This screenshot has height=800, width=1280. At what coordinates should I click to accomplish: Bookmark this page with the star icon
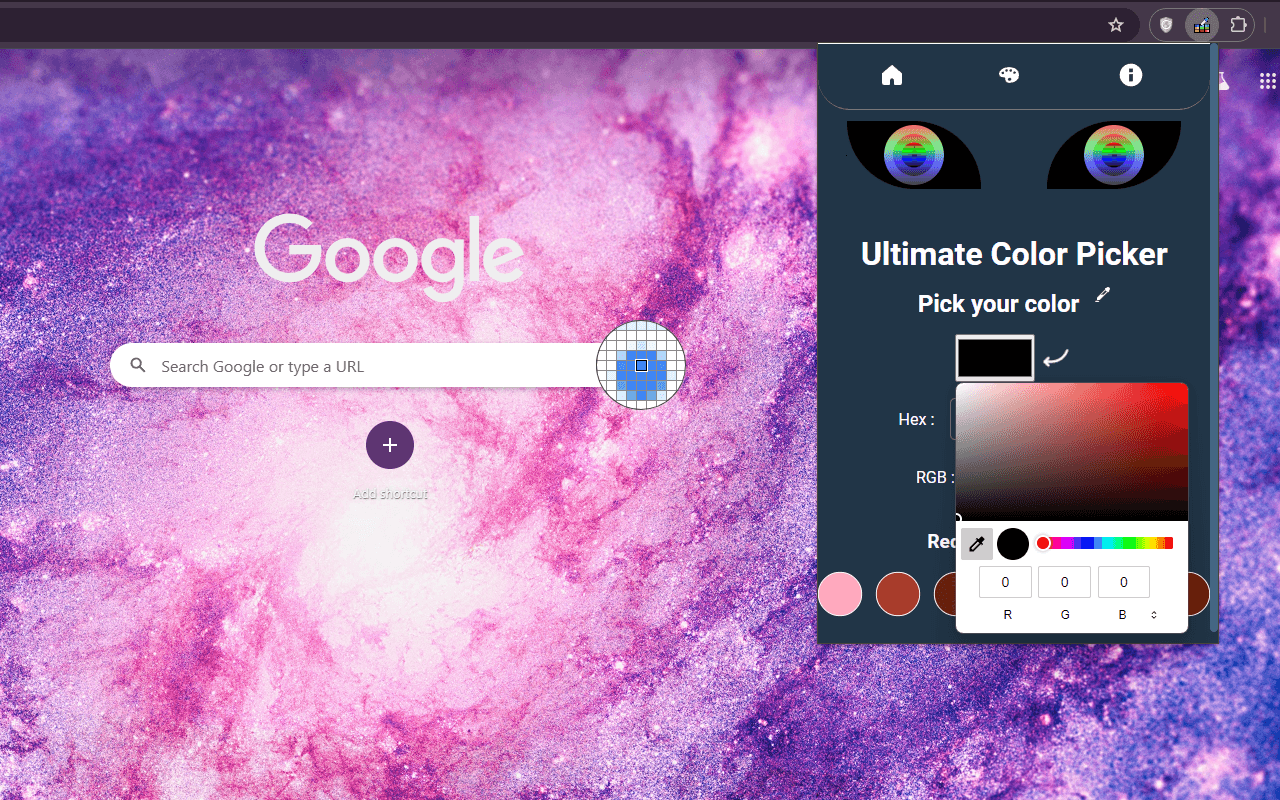coord(1116,25)
